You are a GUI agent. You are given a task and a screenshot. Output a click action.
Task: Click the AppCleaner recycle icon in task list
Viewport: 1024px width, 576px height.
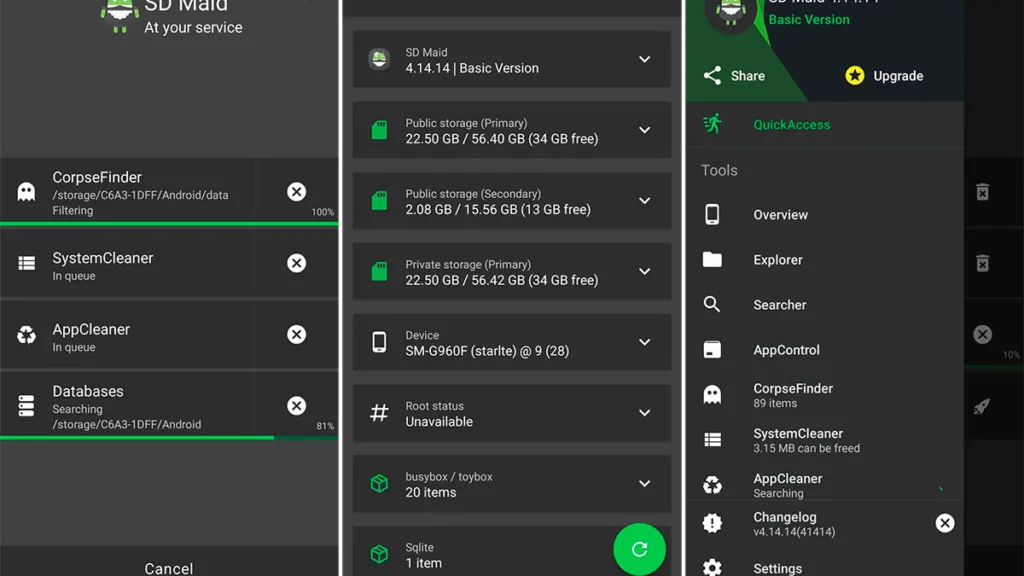pos(26,334)
